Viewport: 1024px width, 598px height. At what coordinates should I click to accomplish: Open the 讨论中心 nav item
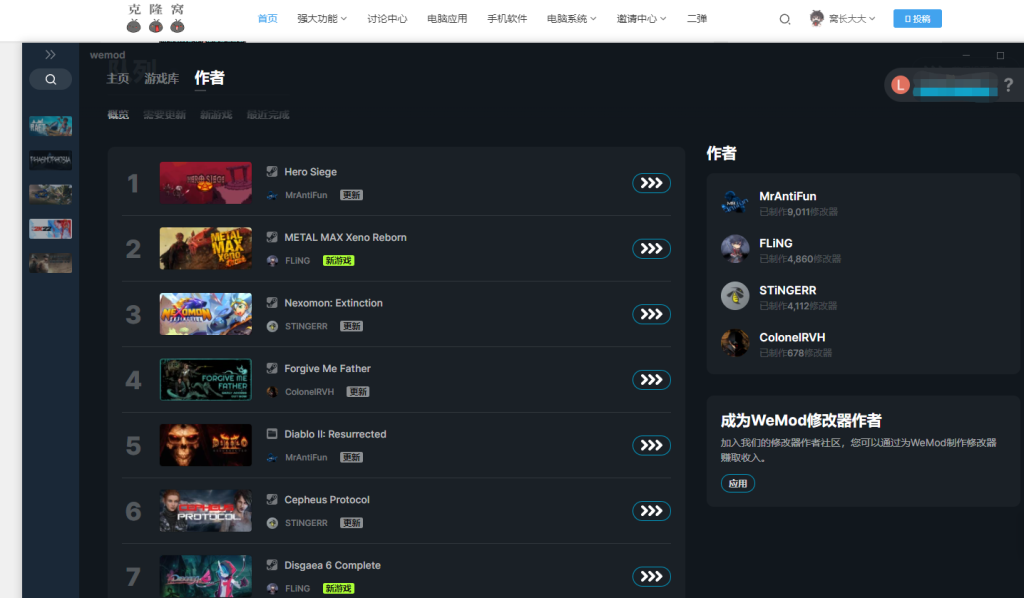(x=387, y=19)
